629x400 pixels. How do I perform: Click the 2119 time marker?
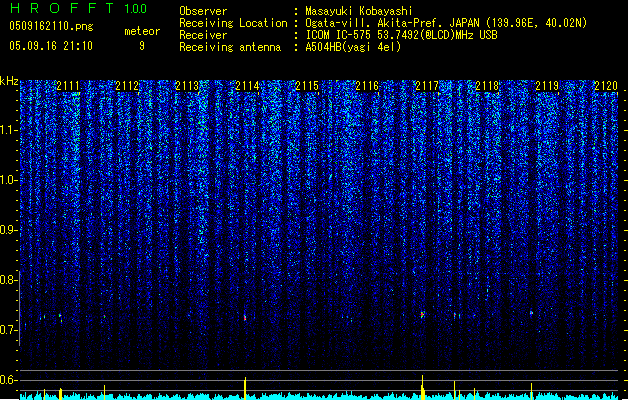547,86
